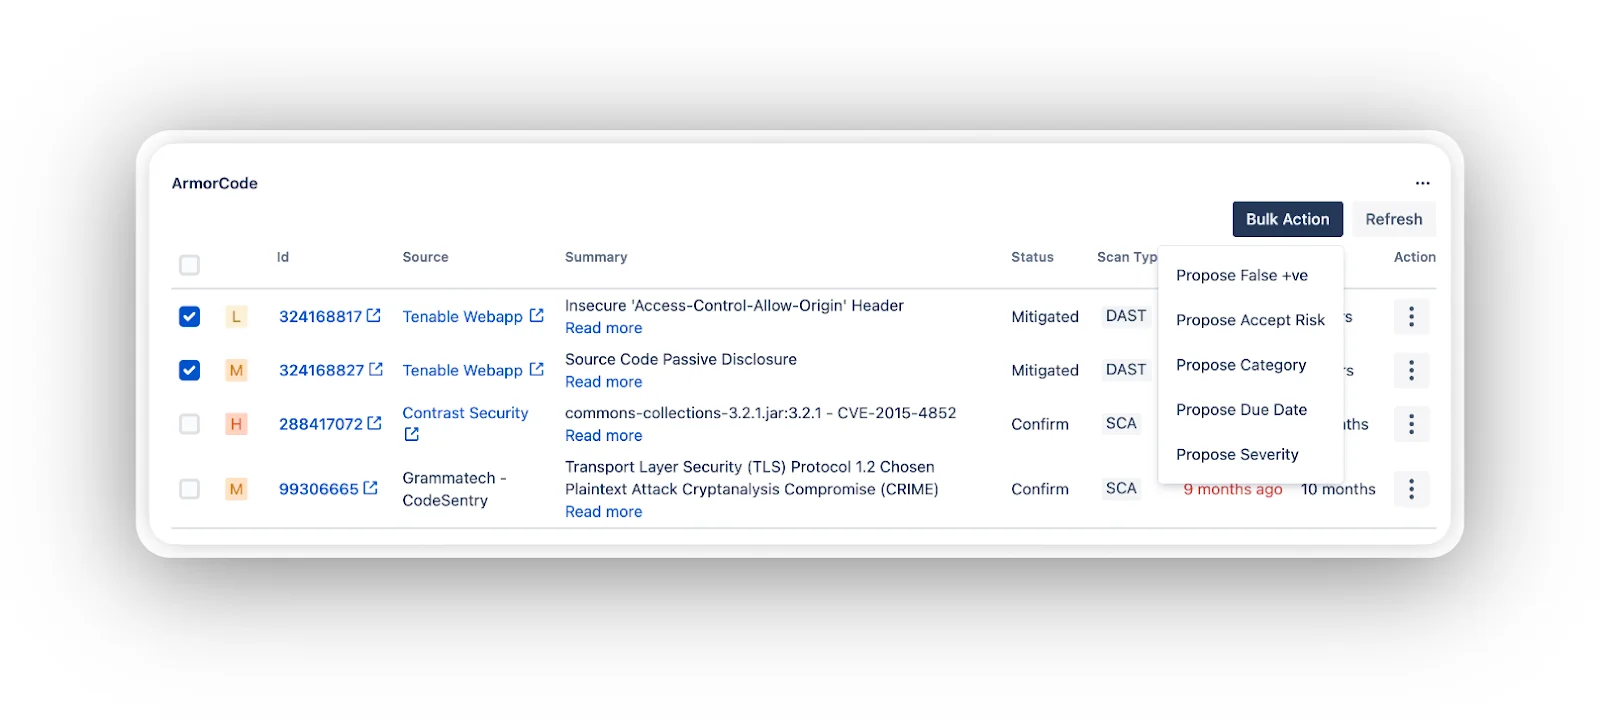Click the Status column header
The image size is (1600, 720).
(1032, 257)
